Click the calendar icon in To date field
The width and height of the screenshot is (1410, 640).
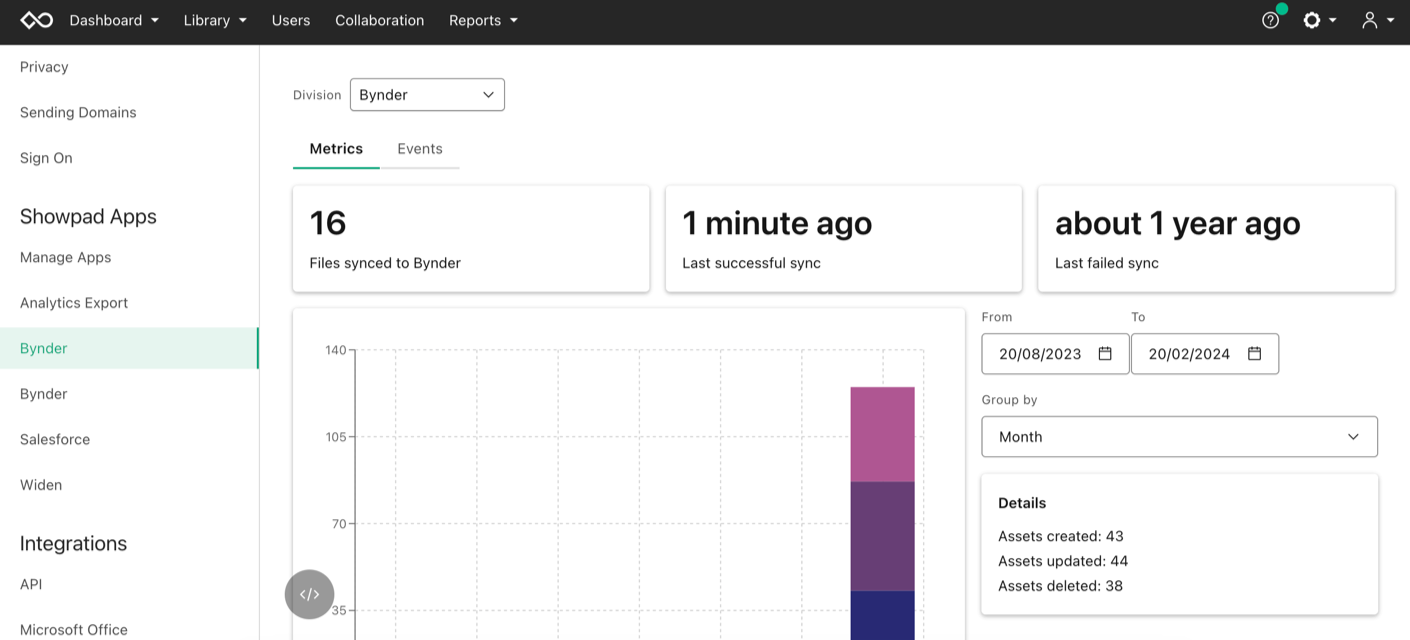click(x=1254, y=353)
